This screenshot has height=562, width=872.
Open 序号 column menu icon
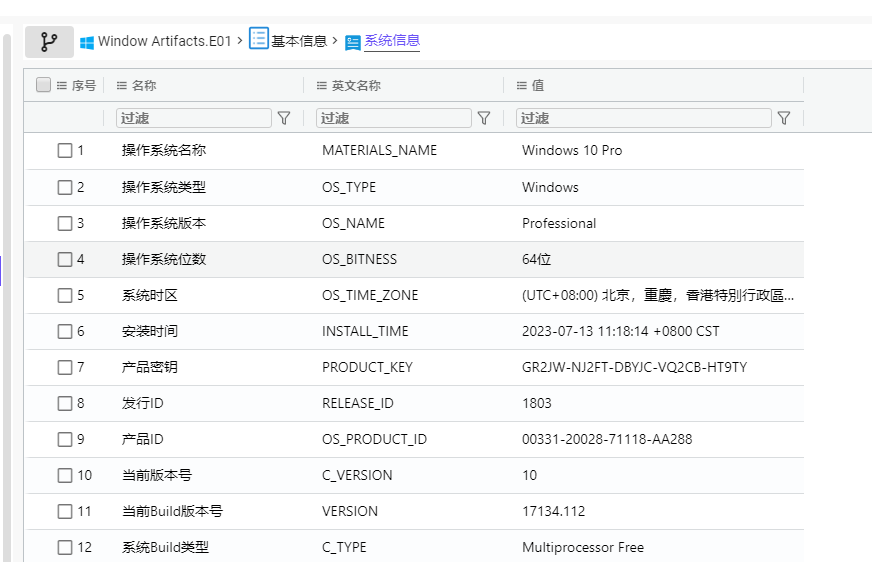pyautogui.click(x=62, y=86)
